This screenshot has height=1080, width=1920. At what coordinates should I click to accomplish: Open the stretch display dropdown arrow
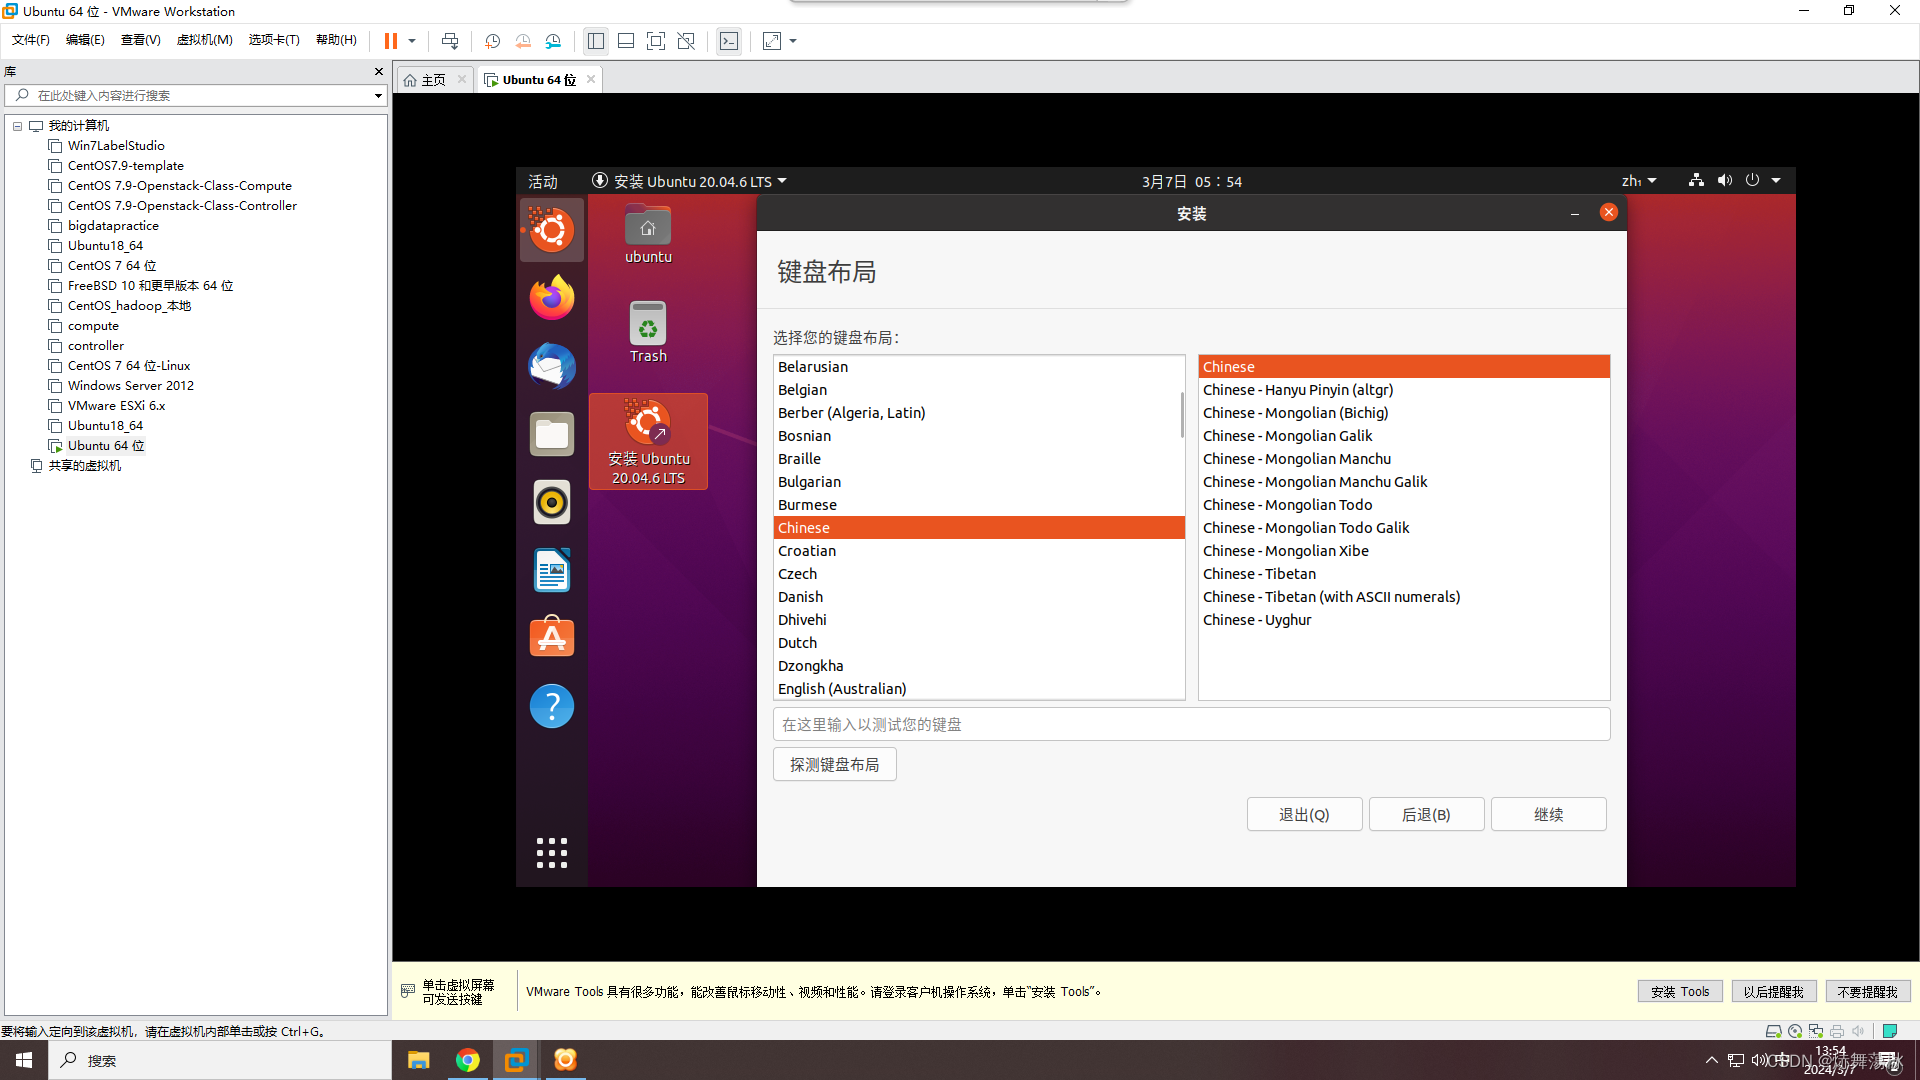[793, 41]
